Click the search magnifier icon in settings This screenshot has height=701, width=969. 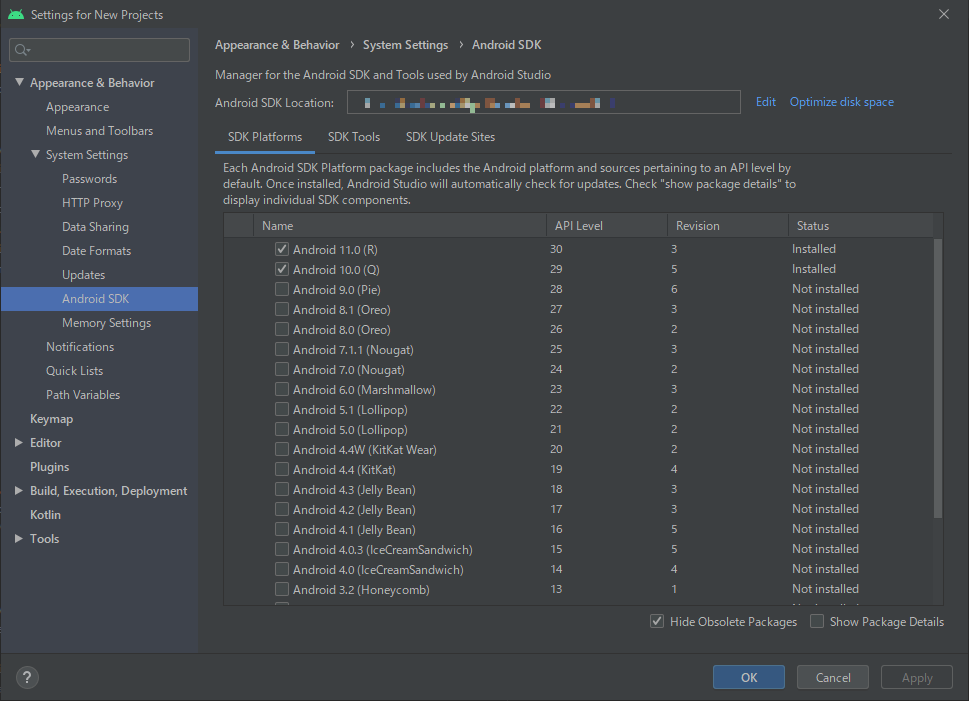22,50
